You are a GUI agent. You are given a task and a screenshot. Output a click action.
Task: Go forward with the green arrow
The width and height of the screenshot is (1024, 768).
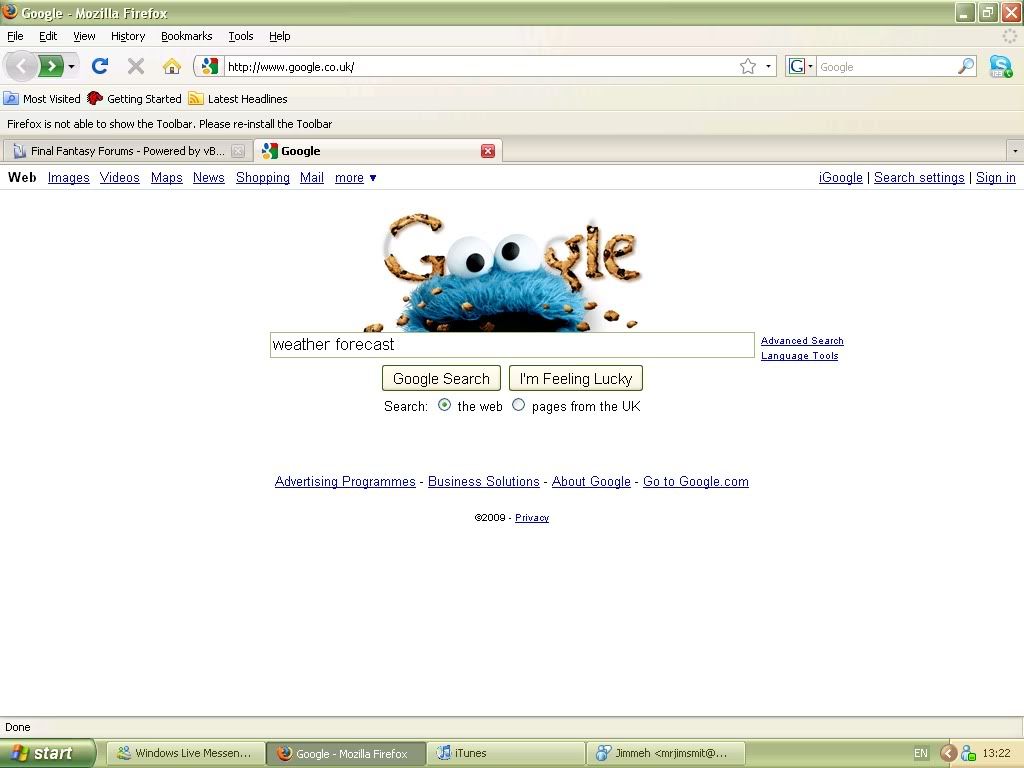click(x=50, y=66)
